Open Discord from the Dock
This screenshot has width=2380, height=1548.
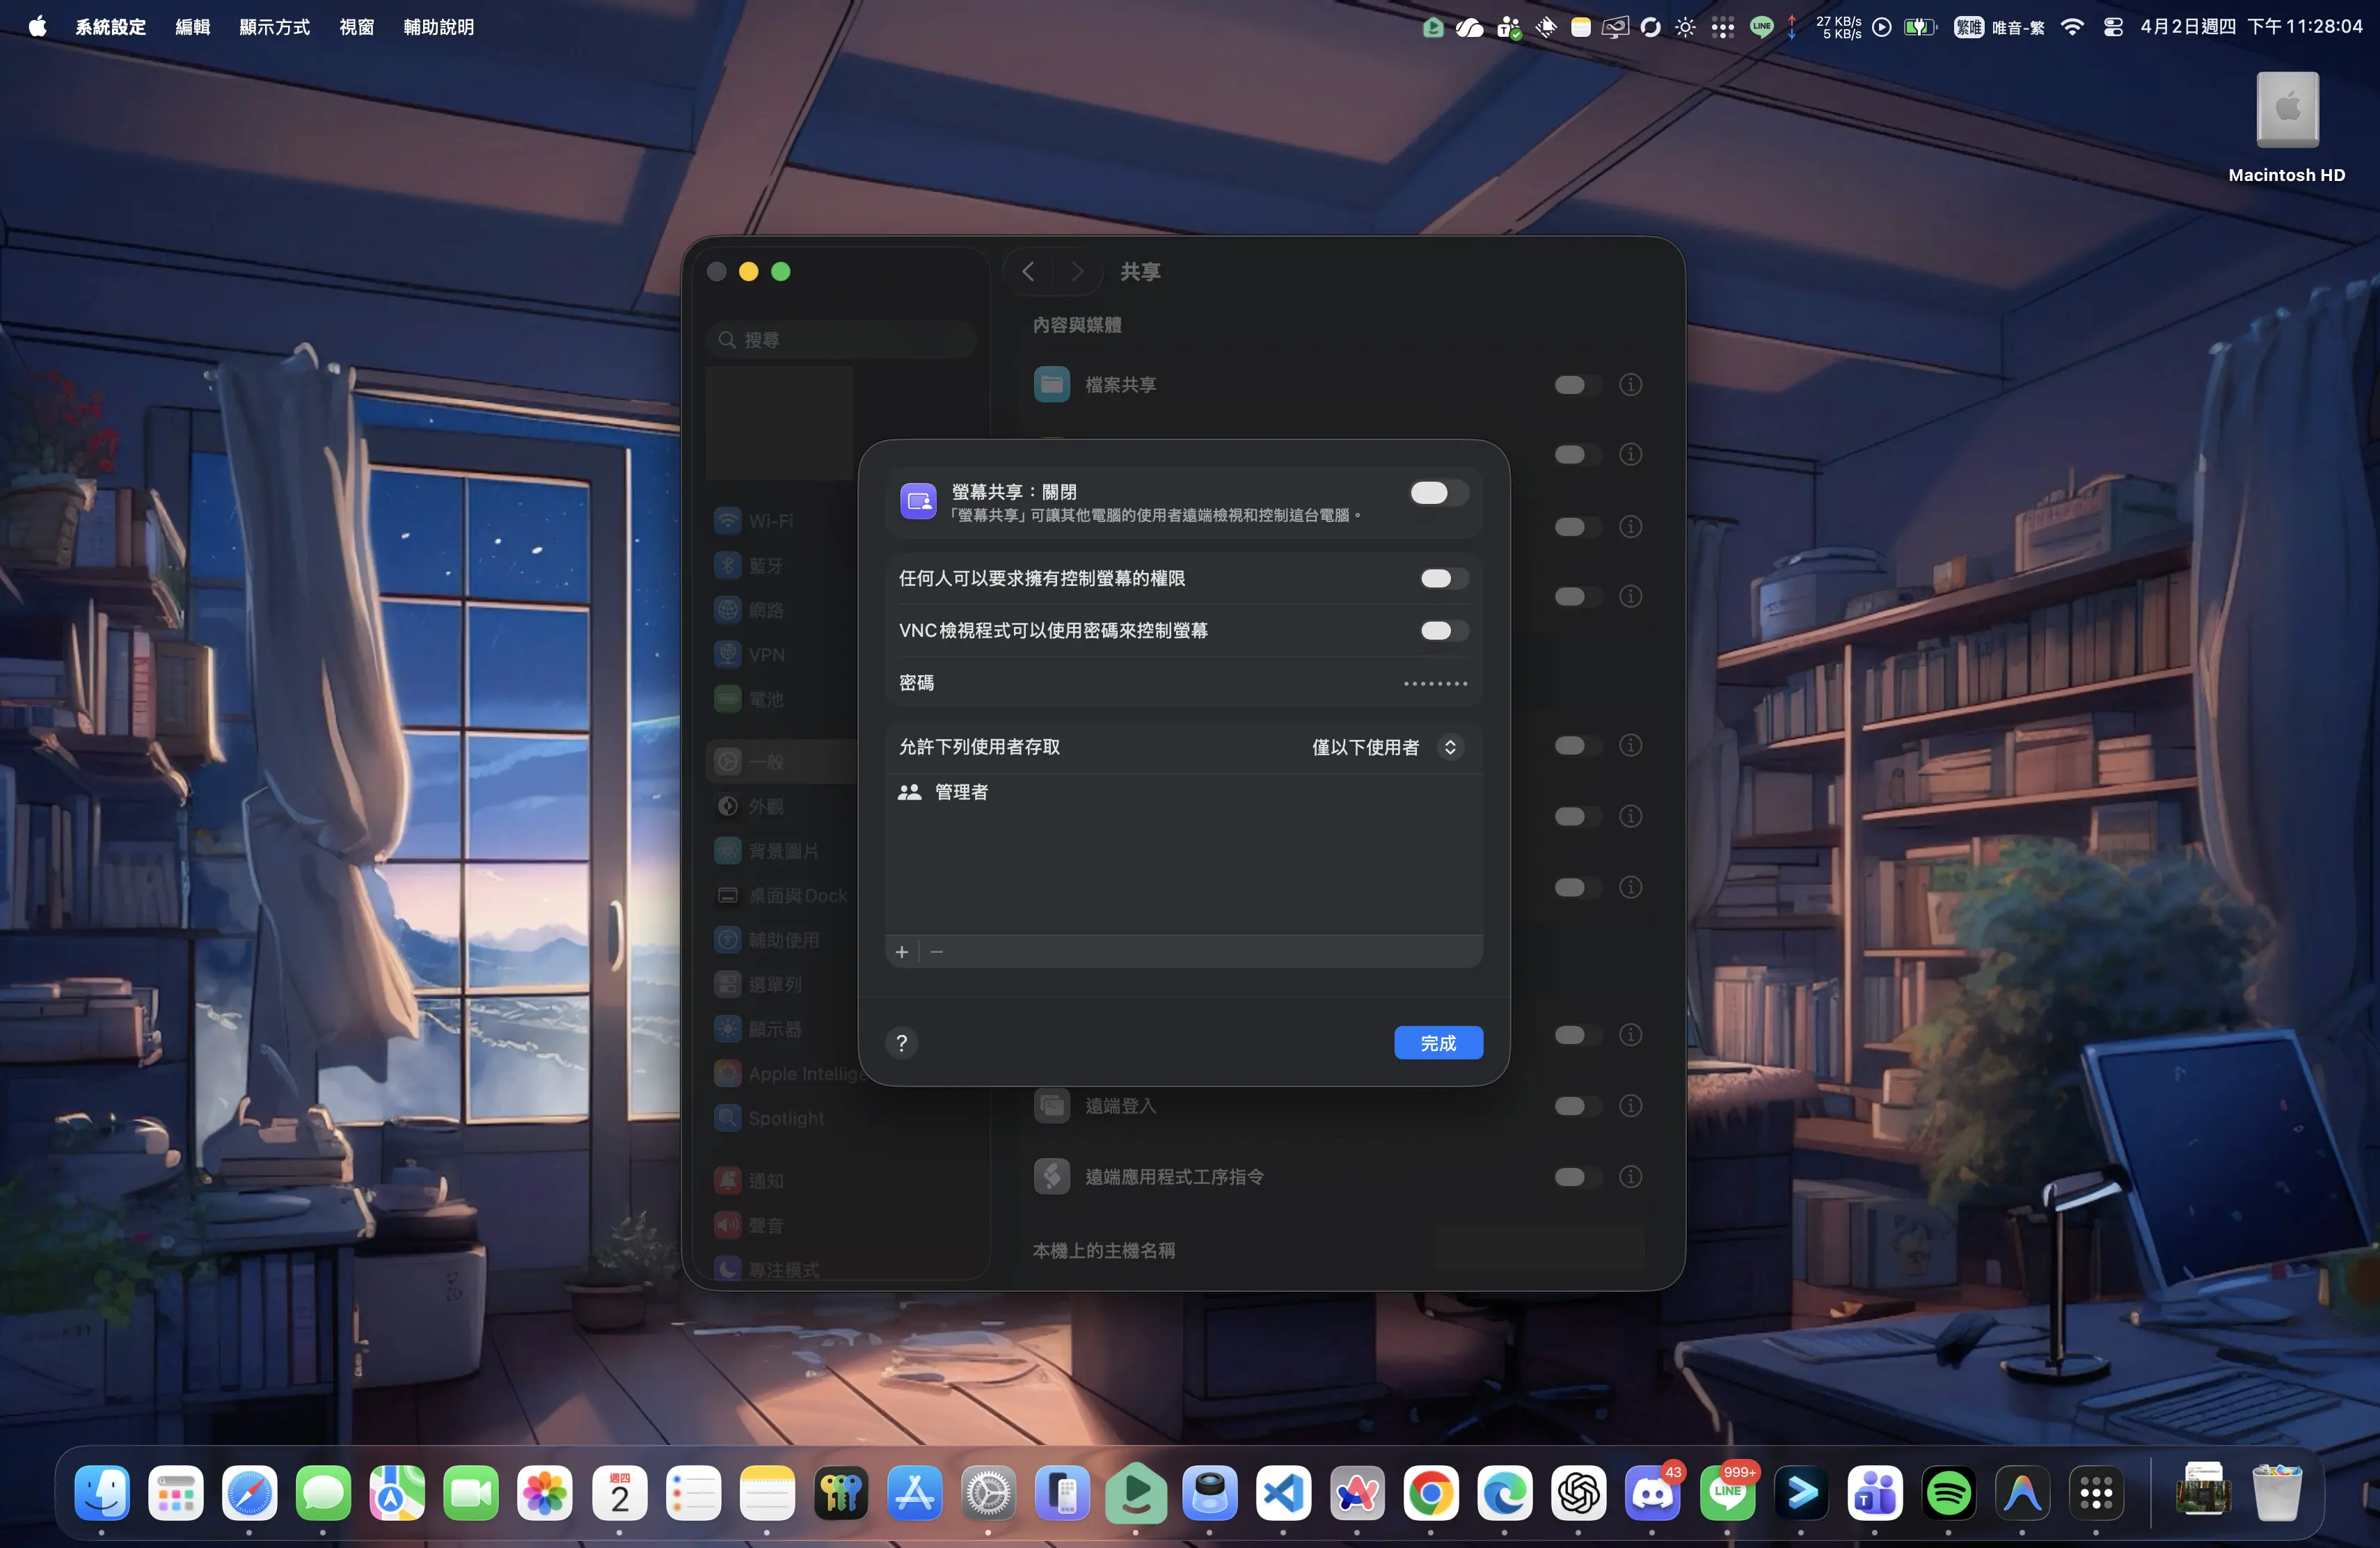[1652, 1494]
